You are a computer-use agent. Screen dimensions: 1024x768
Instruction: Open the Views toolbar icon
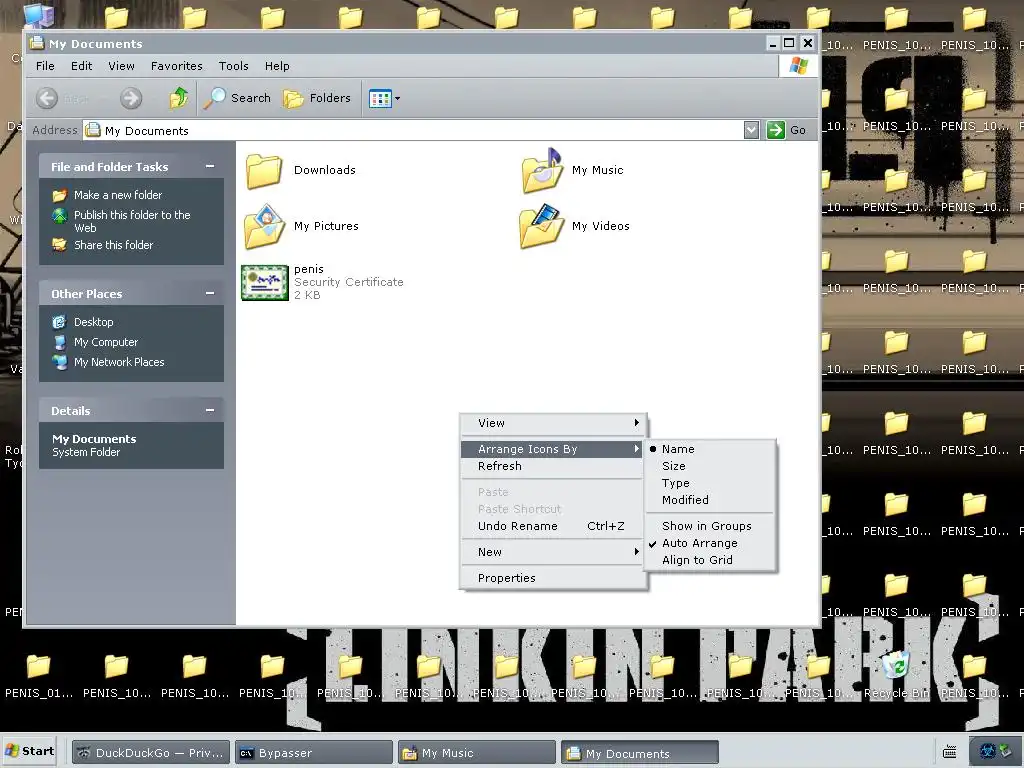380,99
